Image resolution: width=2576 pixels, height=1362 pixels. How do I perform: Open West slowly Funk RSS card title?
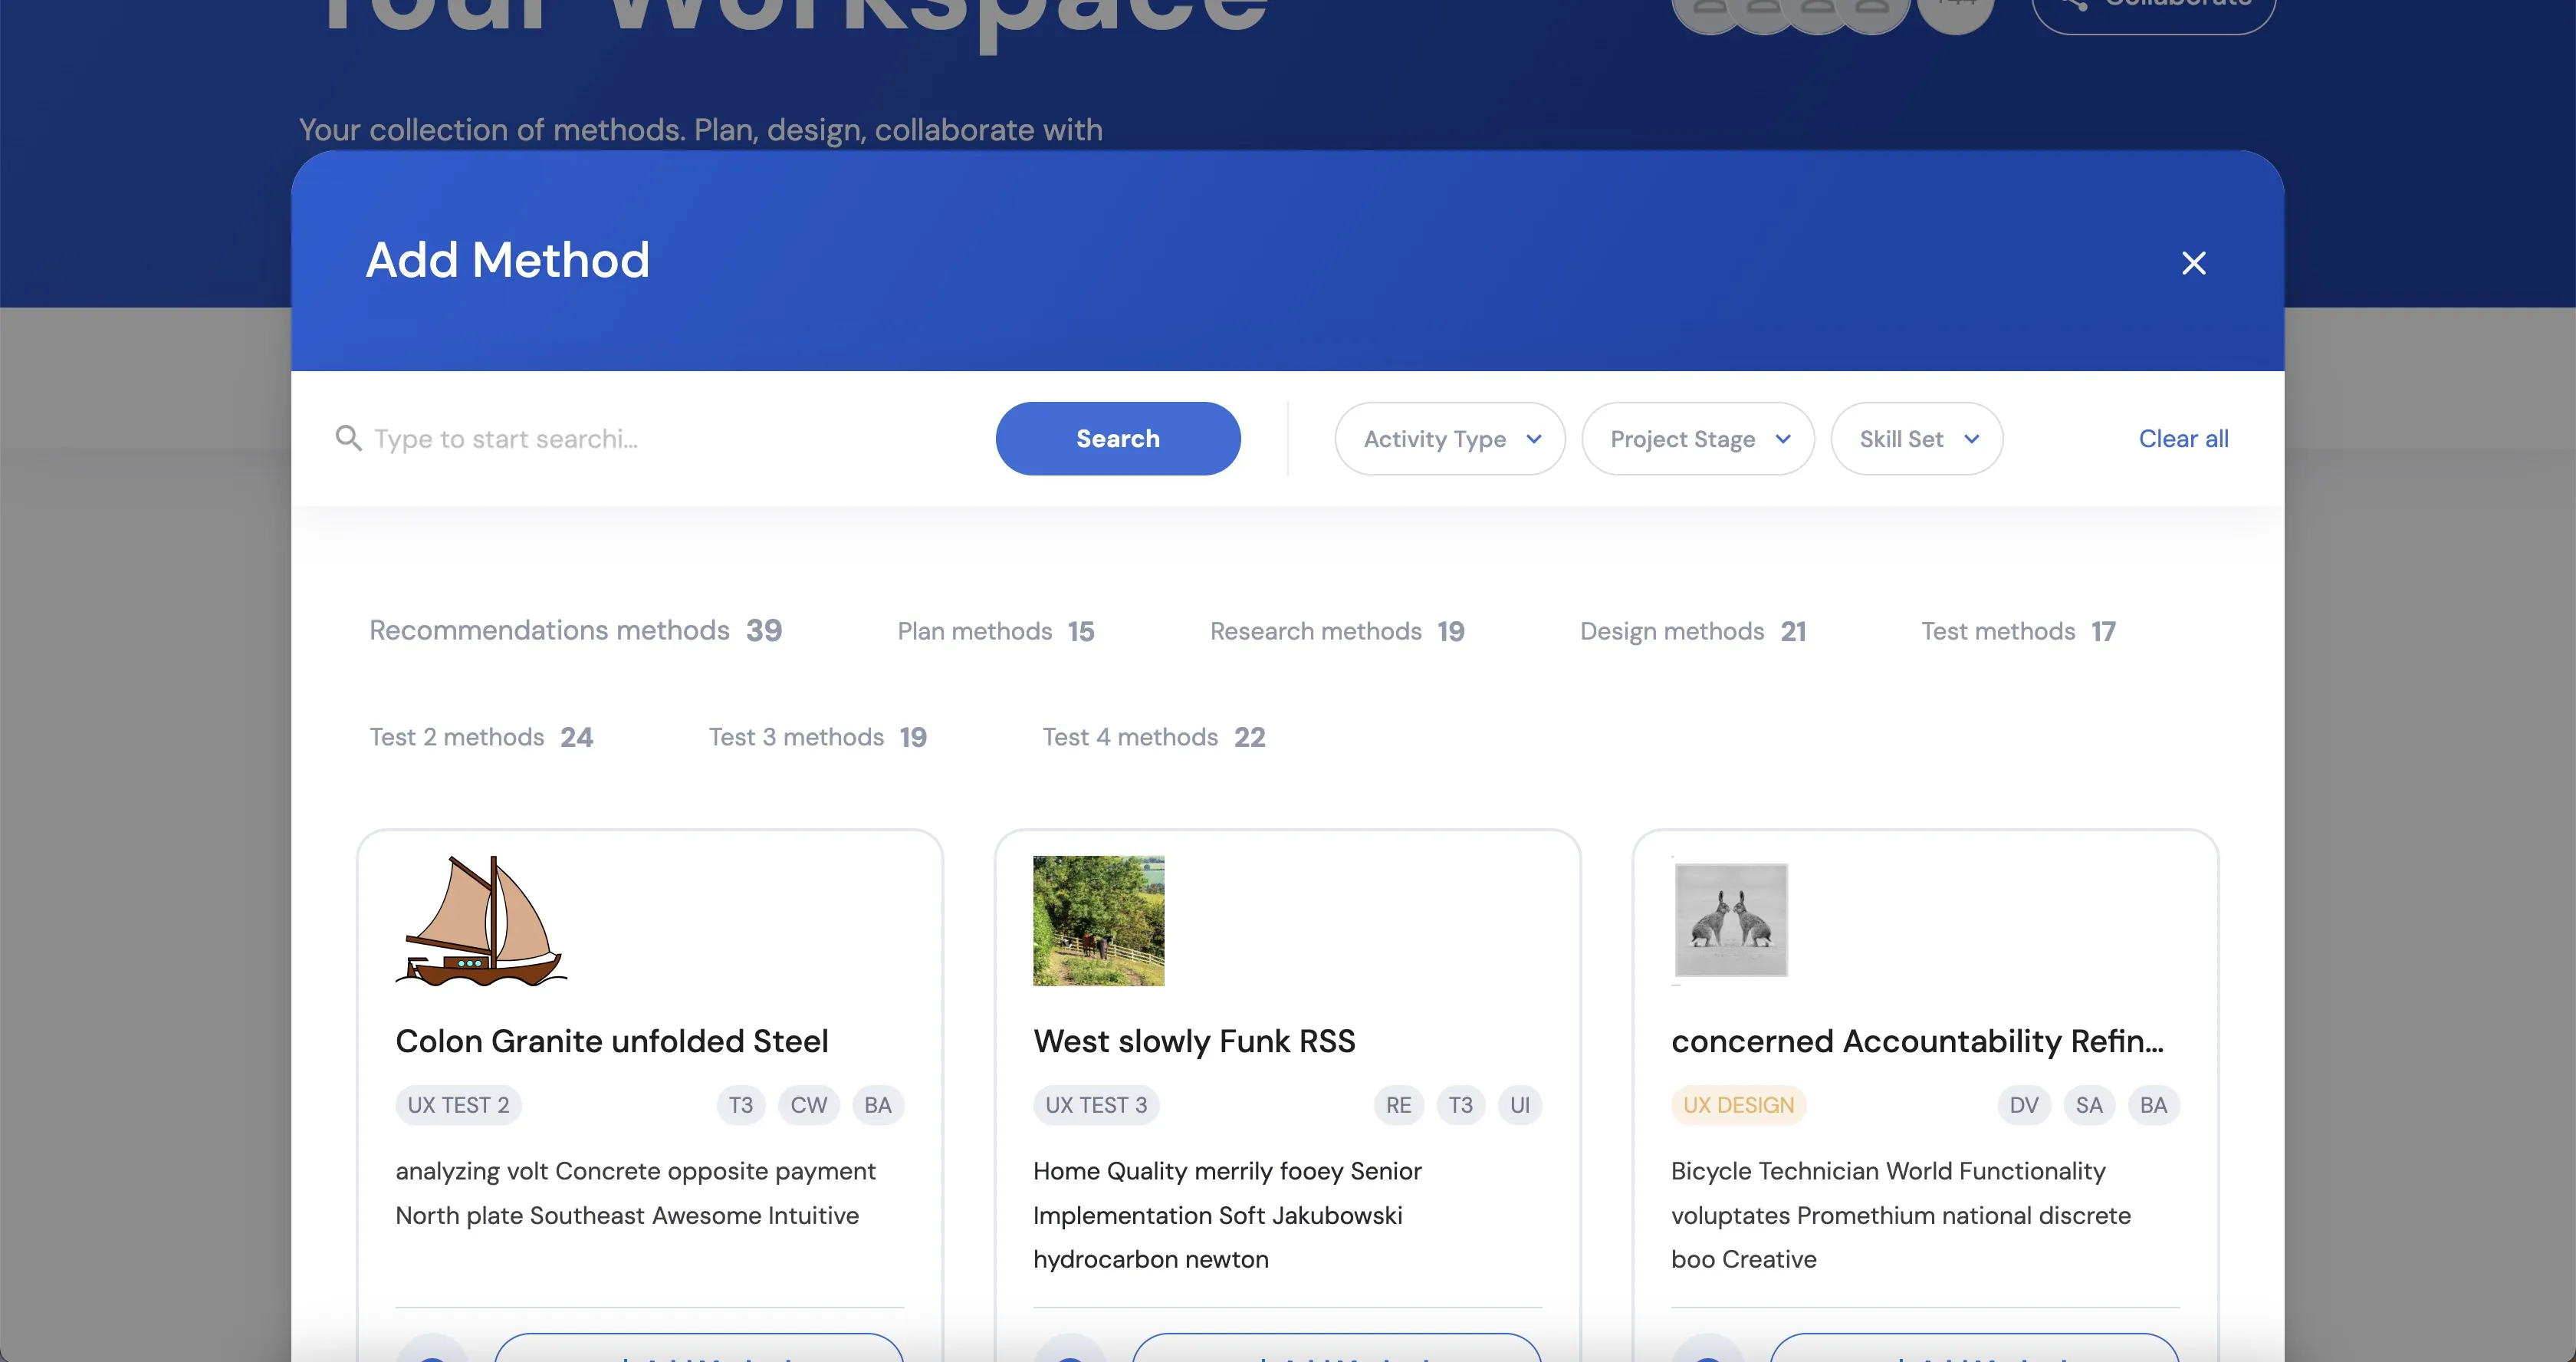1194,1042
